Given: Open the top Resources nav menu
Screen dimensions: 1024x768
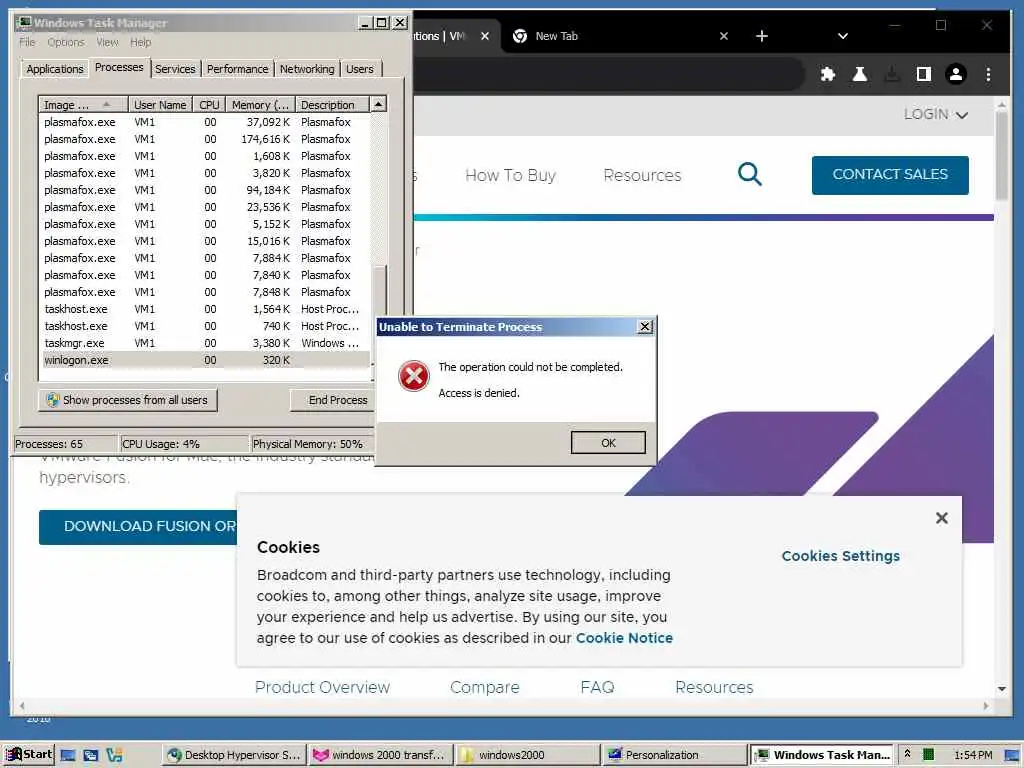Looking at the screenshot, I should 642,175.
